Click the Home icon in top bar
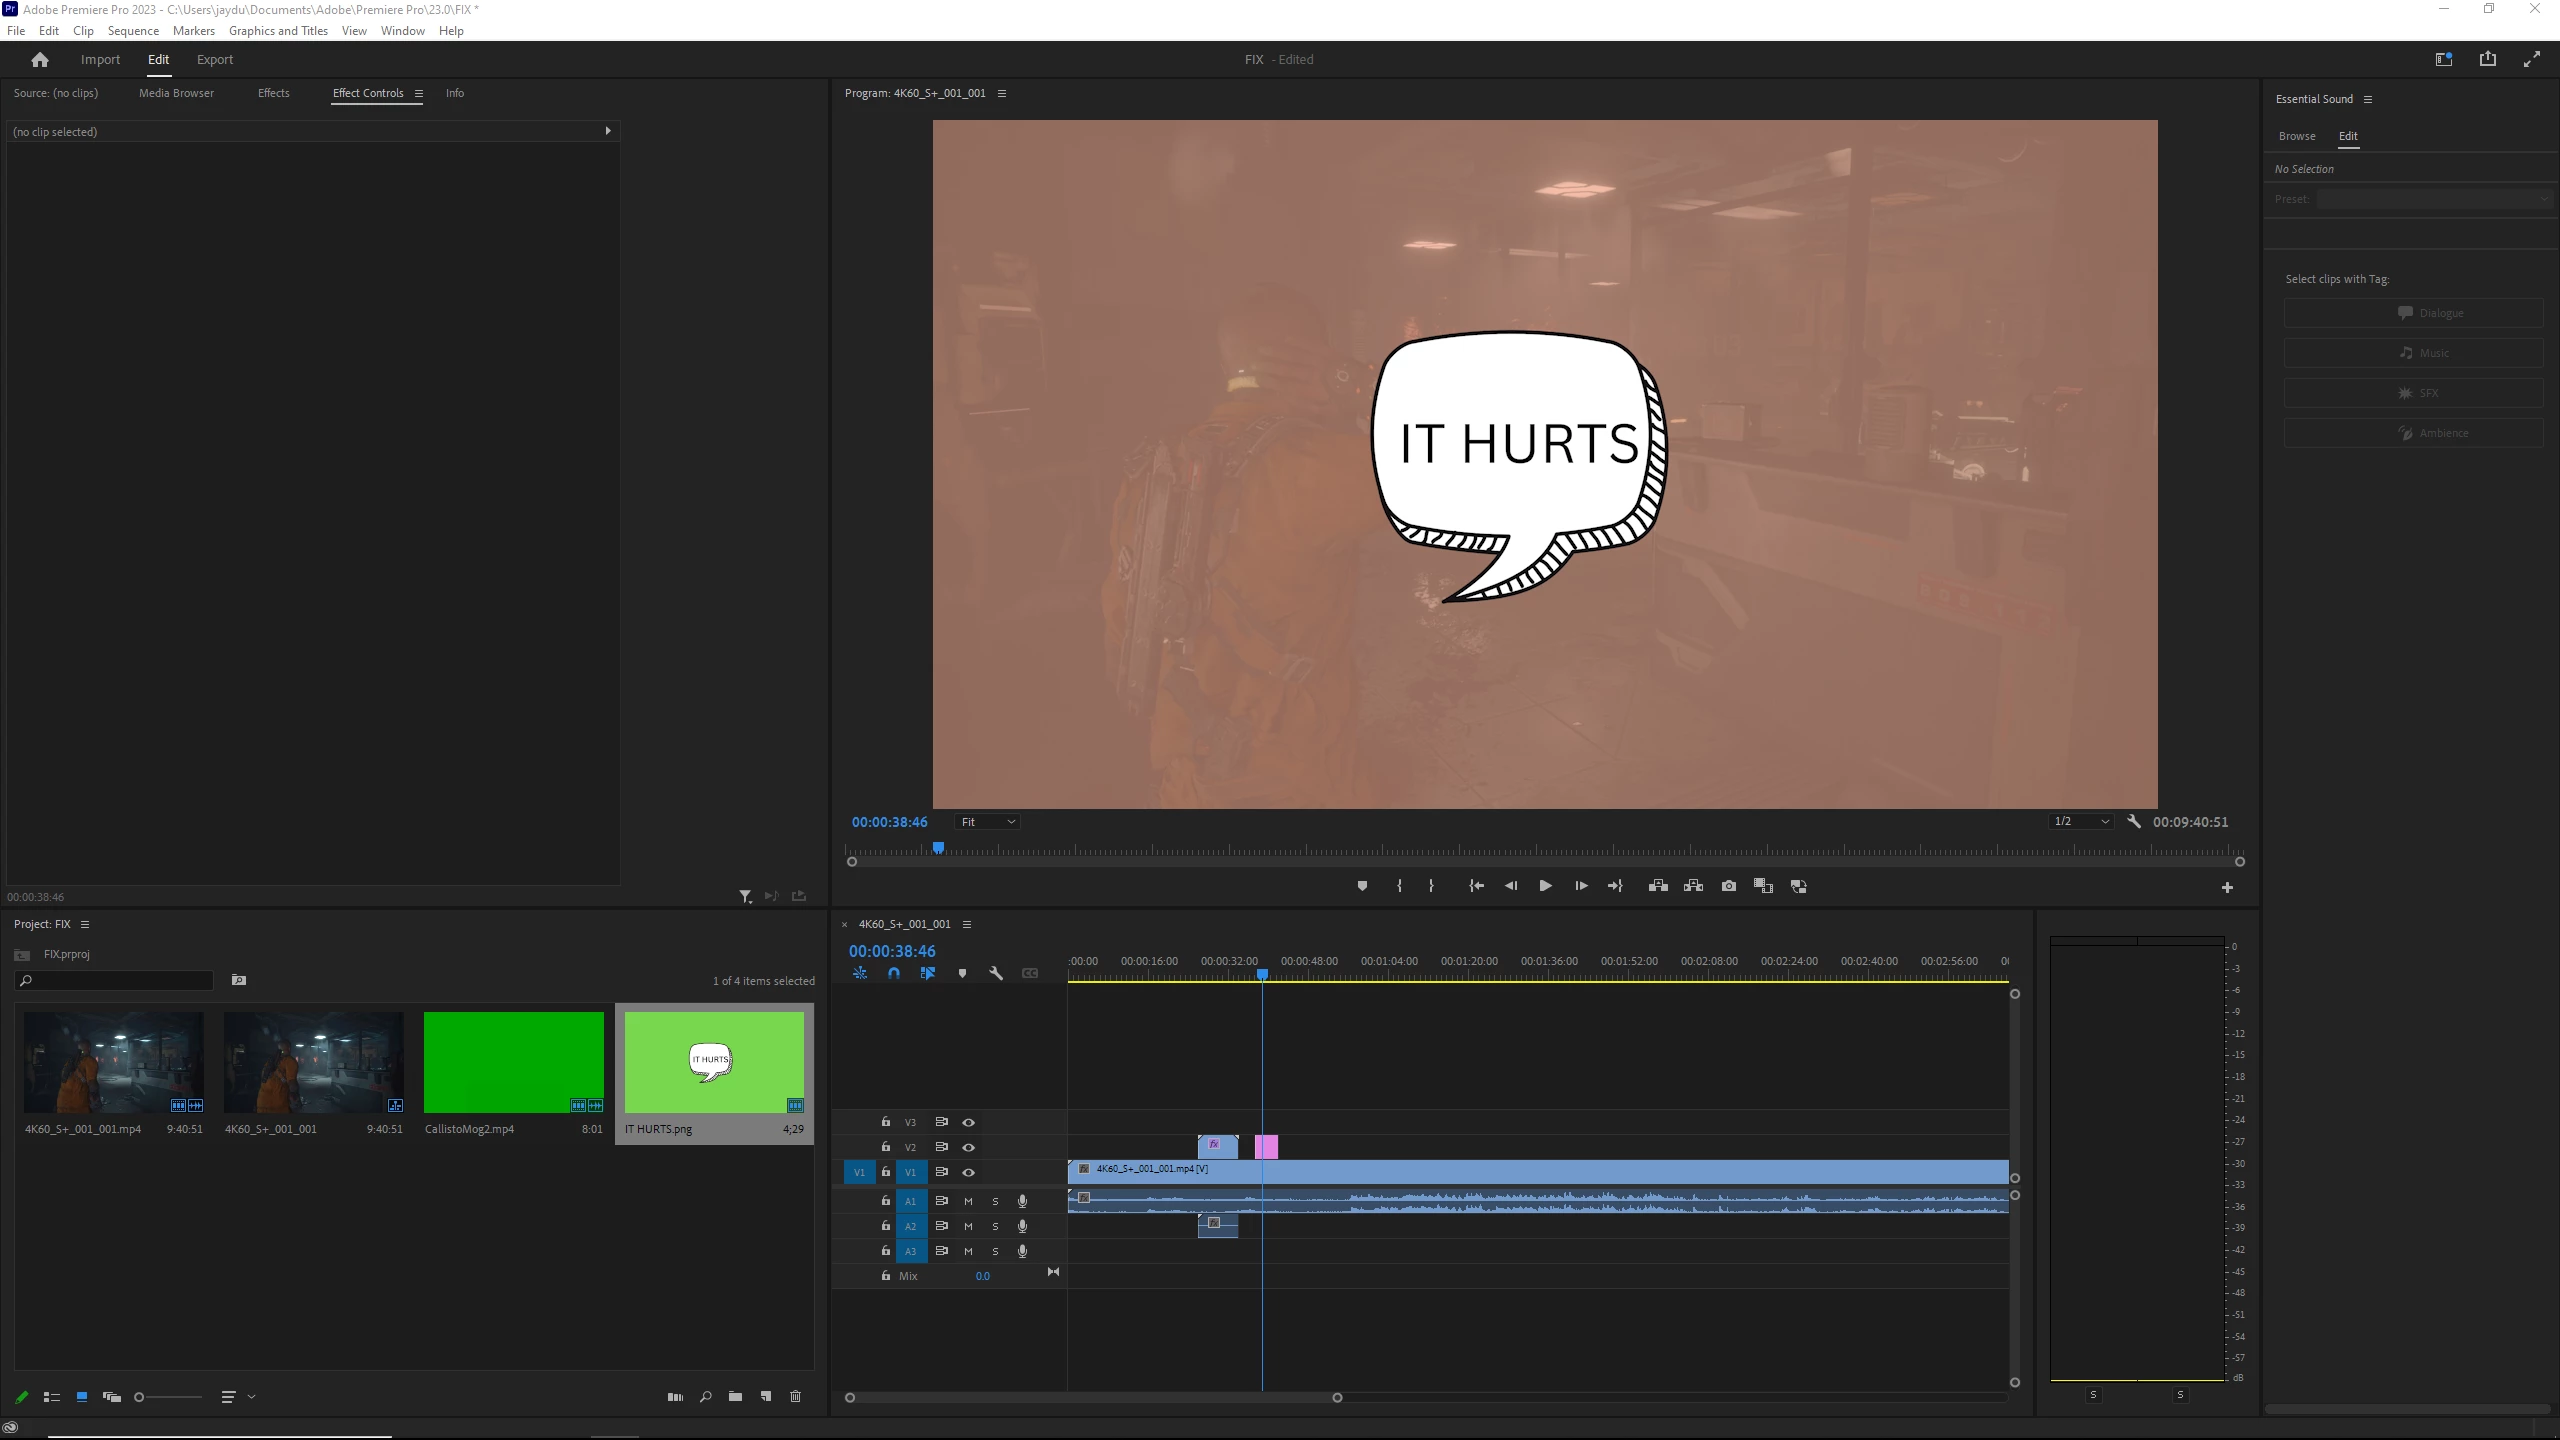Image resolution: width=2560 pixels, height=1440 pixels. tap(40, 60)
